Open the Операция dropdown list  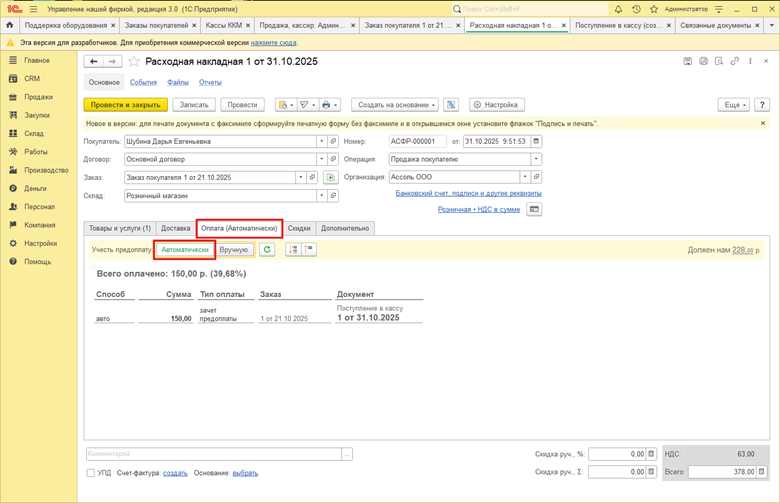click(x=536, y=159)
